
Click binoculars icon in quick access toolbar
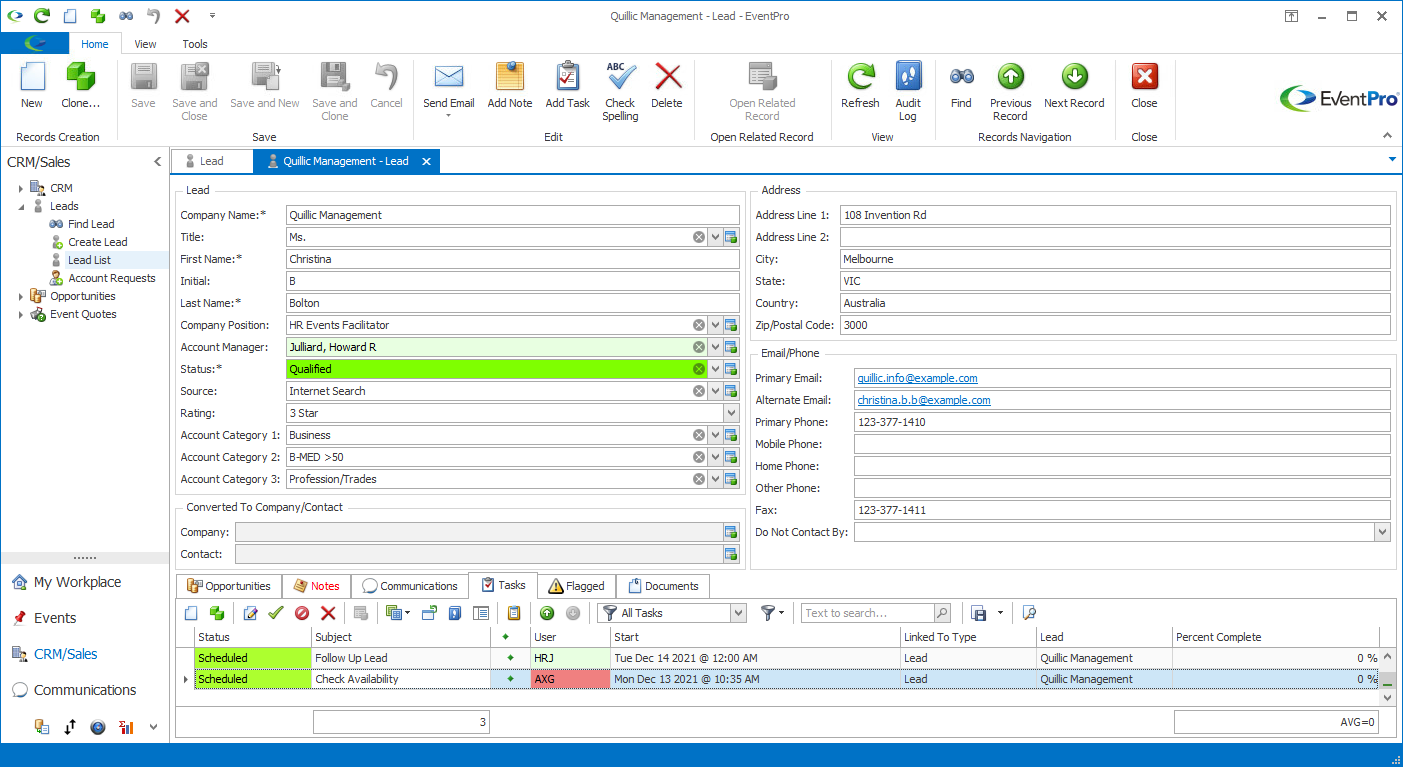[126, 16]
